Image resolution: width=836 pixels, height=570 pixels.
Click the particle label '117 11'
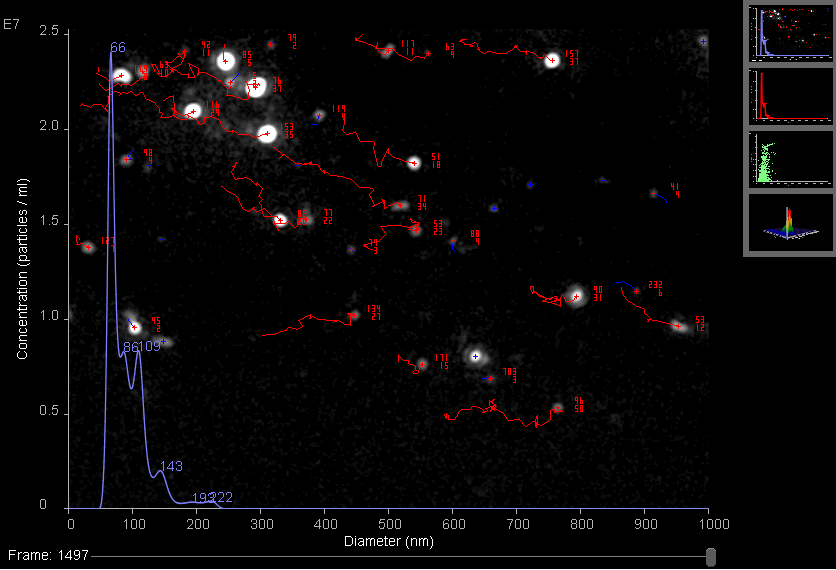tap(407, 47)
